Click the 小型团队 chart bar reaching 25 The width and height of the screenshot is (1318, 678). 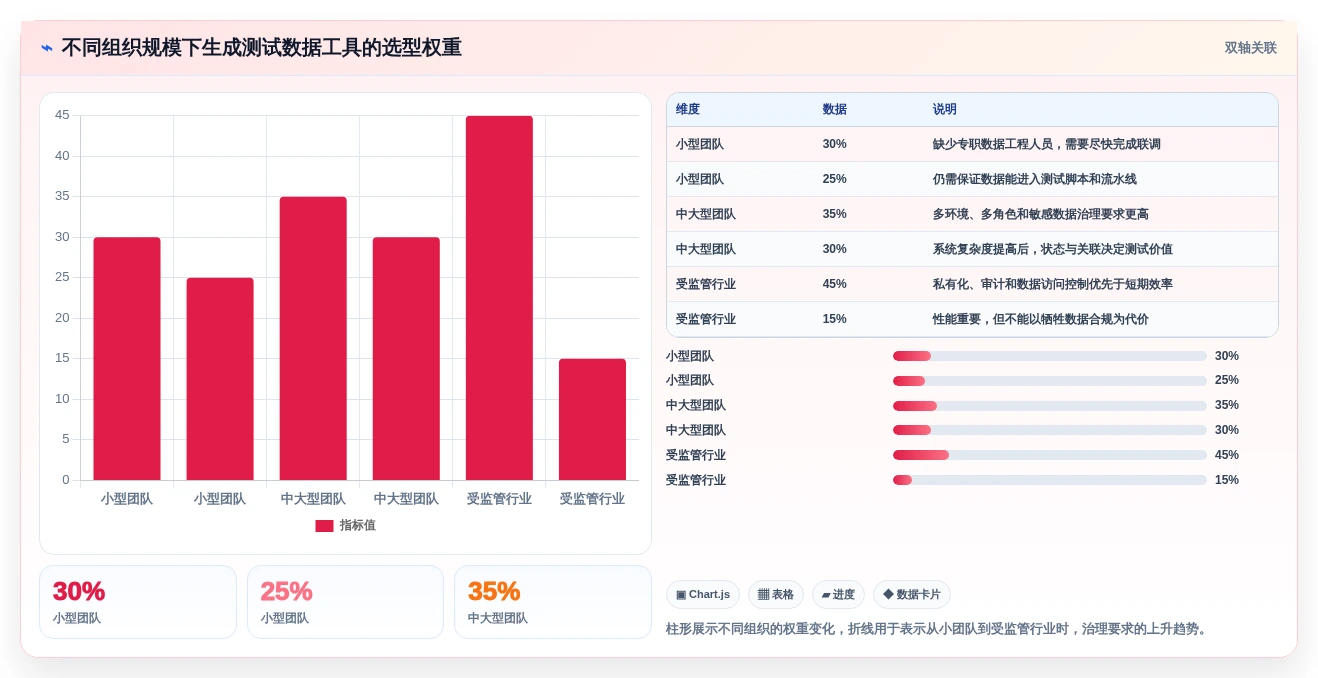220,379
